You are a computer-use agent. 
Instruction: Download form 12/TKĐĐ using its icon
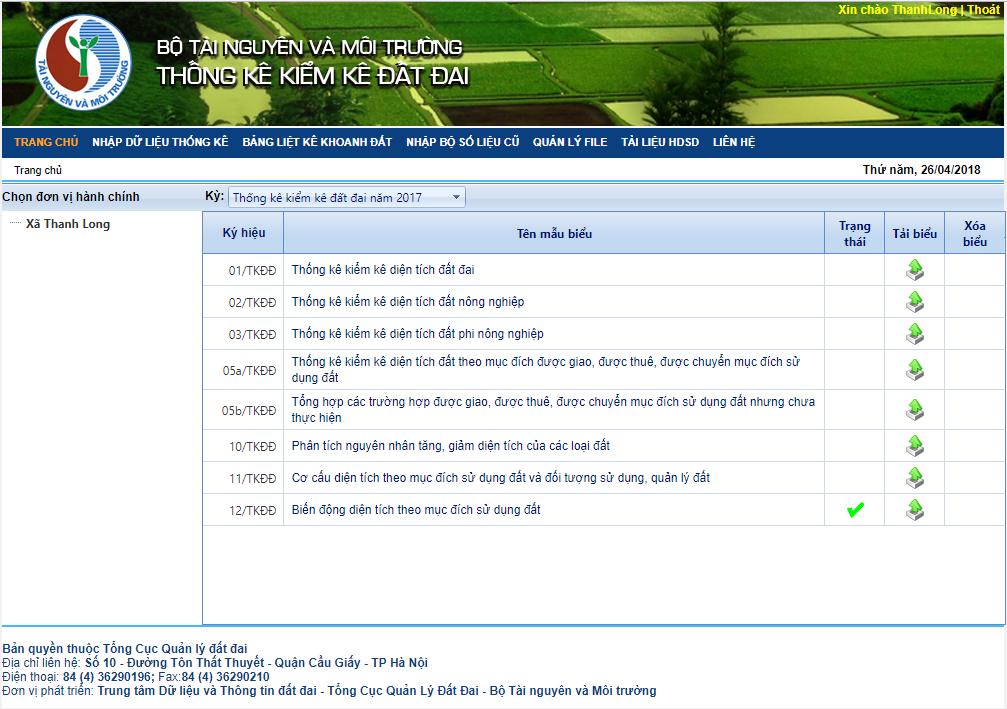click(x=914, y=510)
